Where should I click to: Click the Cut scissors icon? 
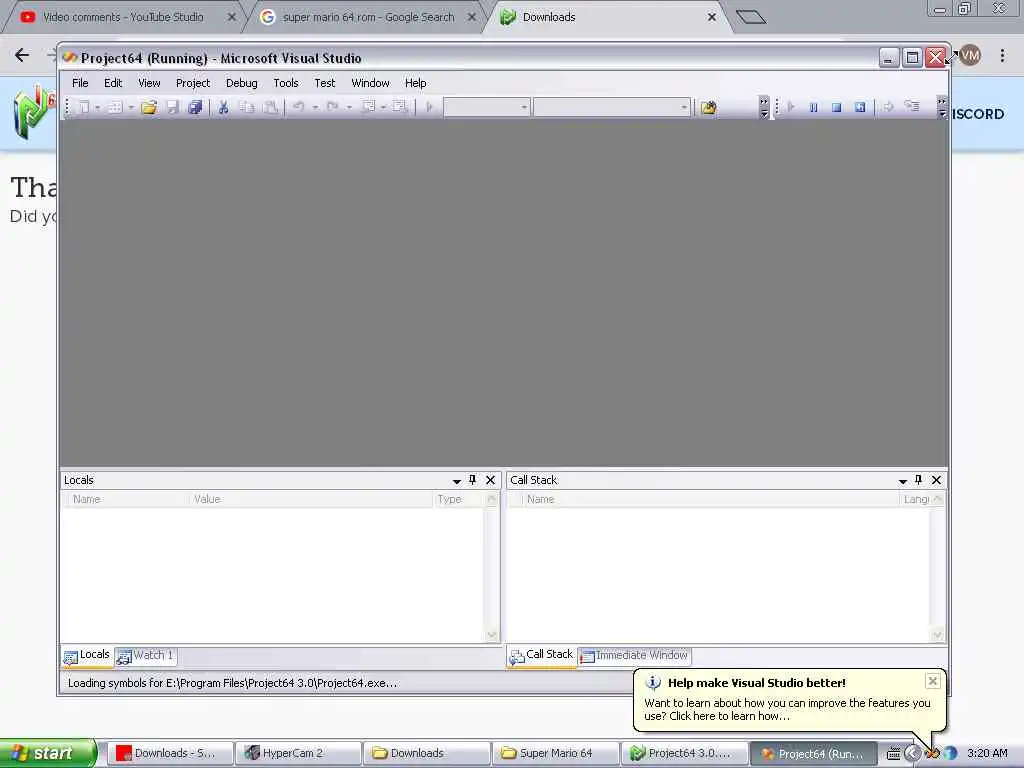[223, 107]
